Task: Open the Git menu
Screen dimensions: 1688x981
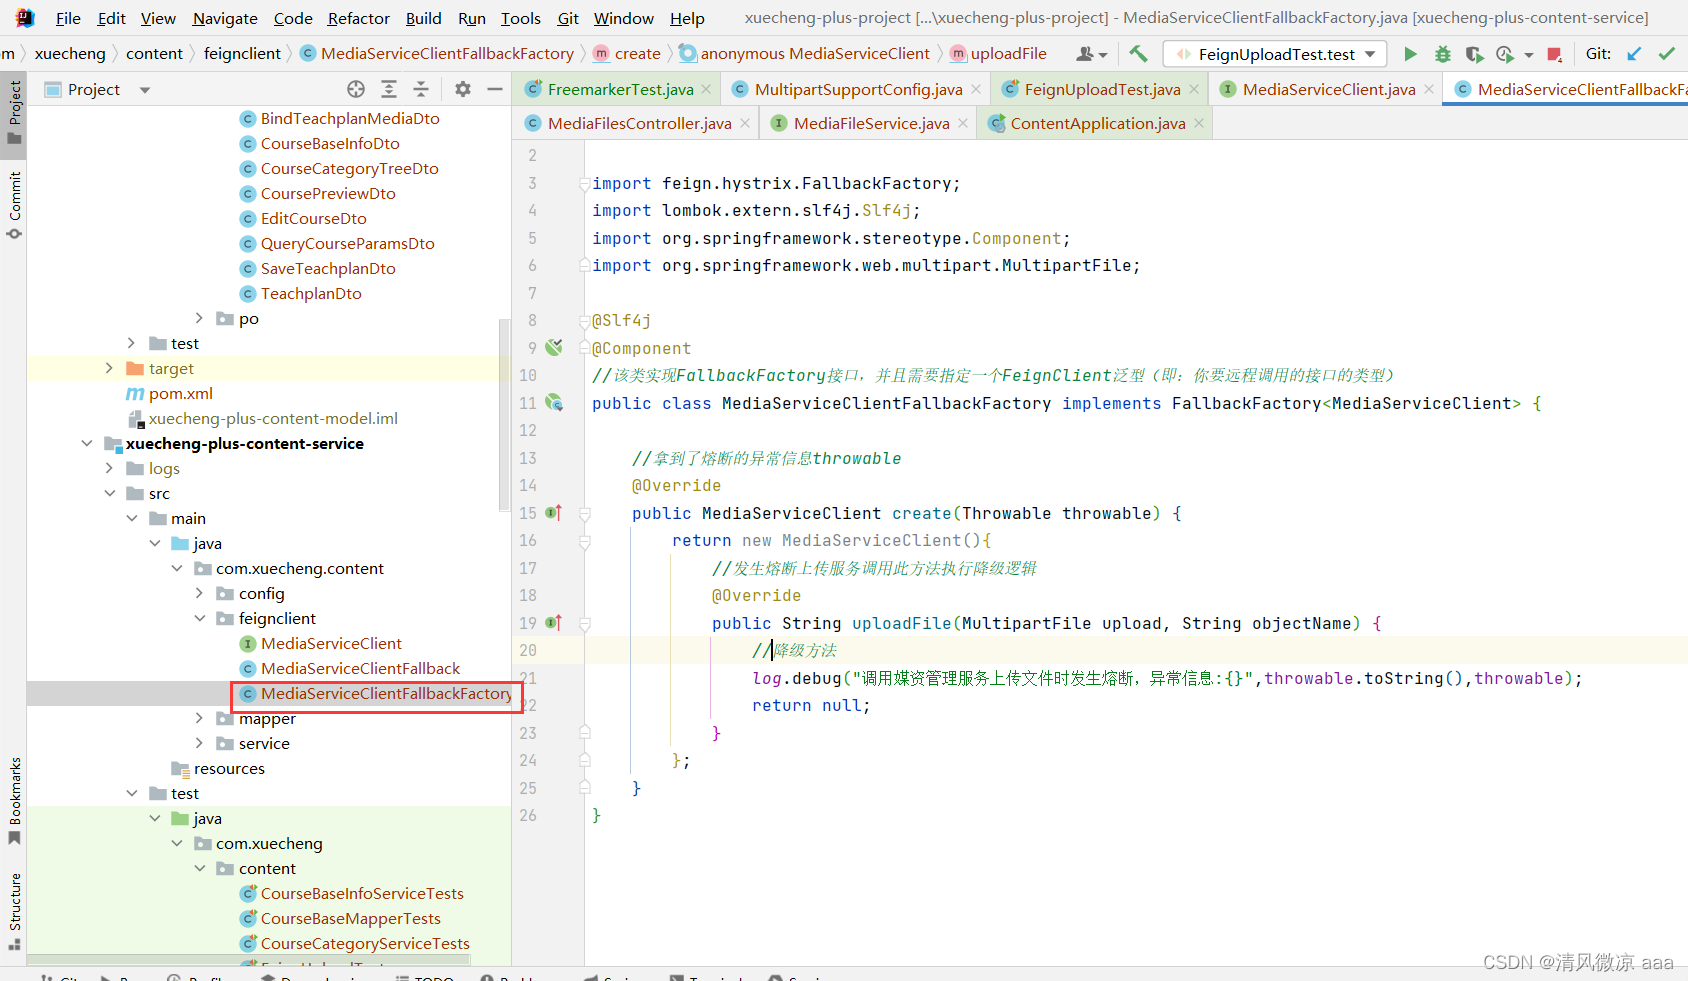Action: tap(568, 18)
